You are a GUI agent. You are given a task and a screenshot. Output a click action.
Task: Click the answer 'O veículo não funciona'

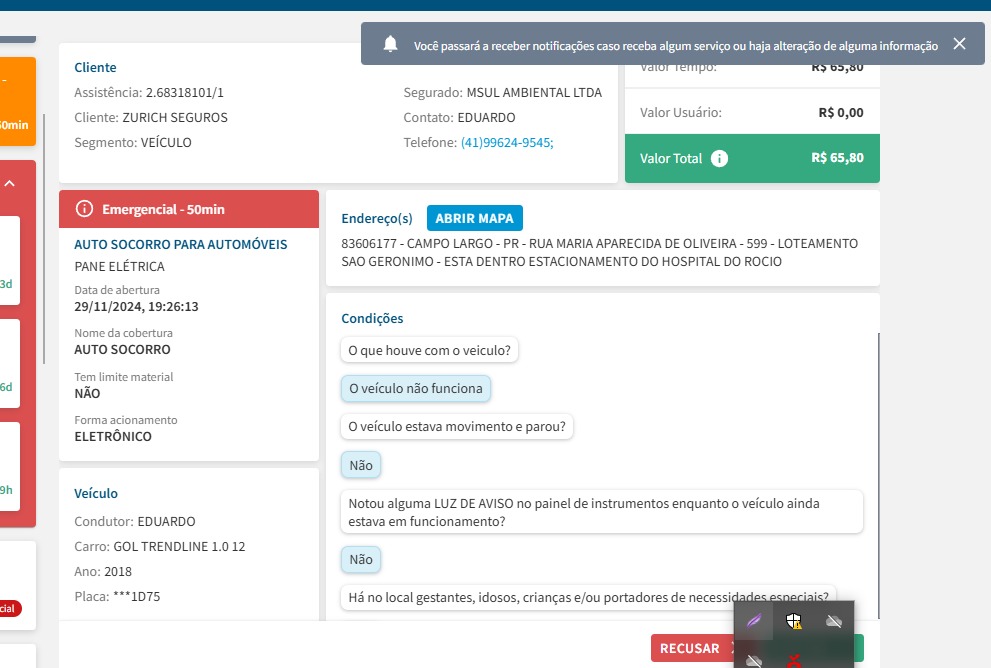[416, 388]
